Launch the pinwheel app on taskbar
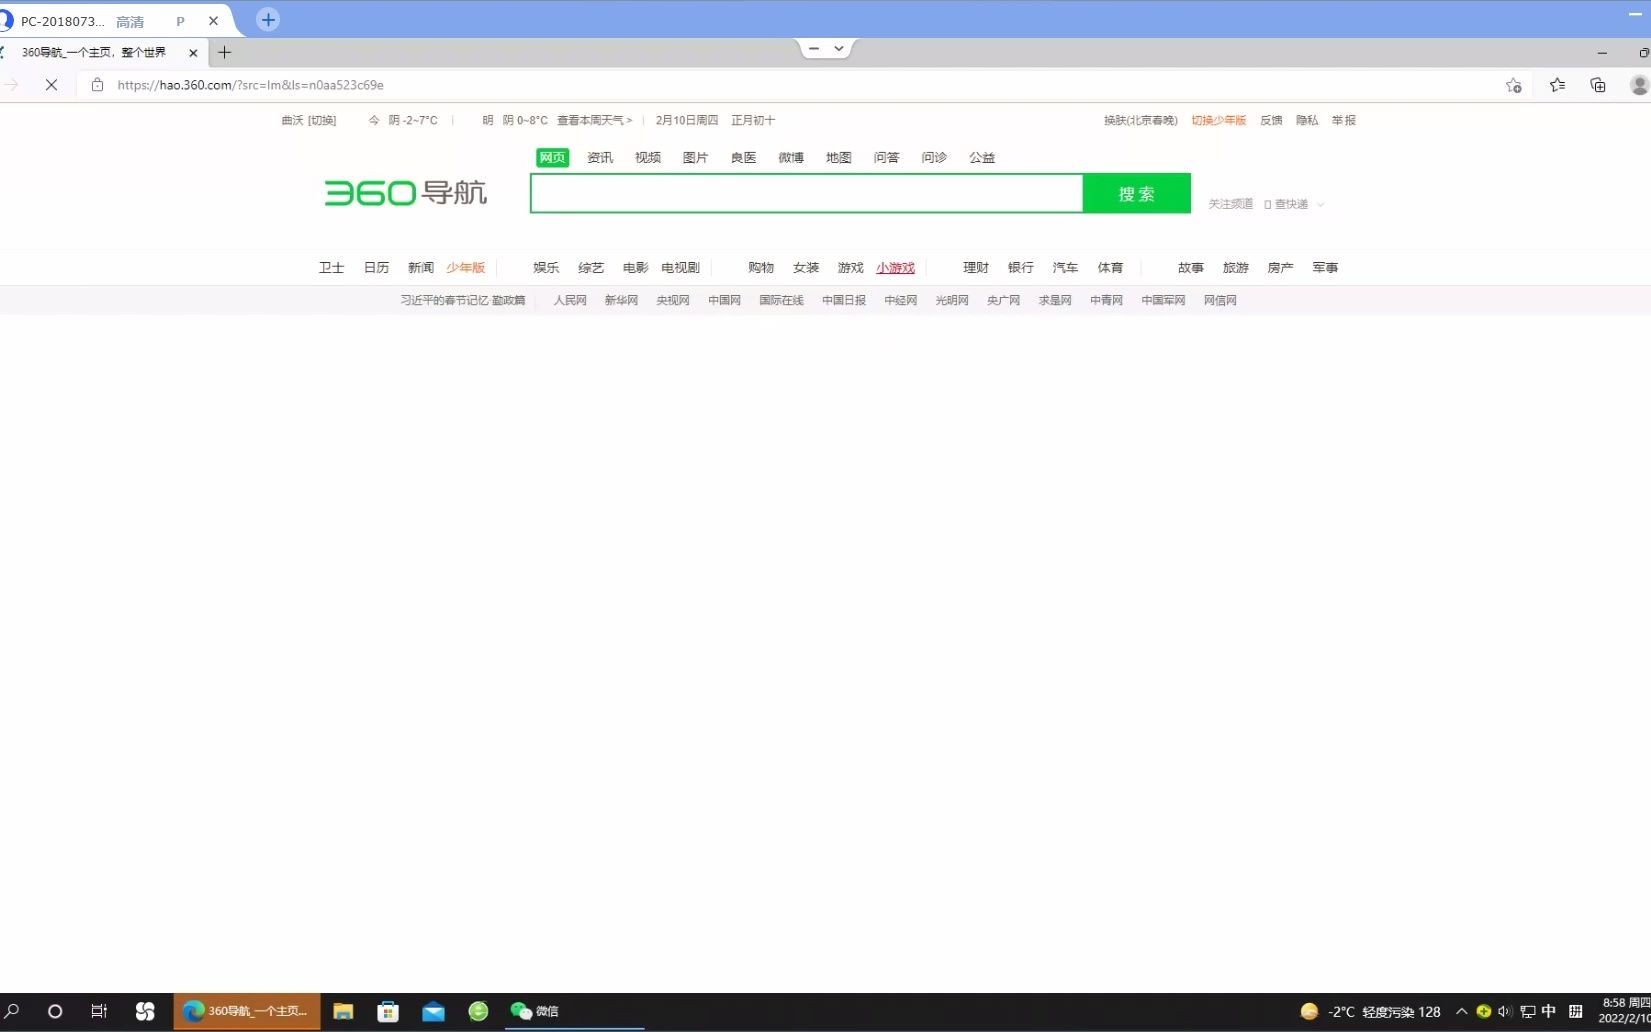Screen dimensions: 1651x1032 pyautogui.click(x=145, y=1011)
